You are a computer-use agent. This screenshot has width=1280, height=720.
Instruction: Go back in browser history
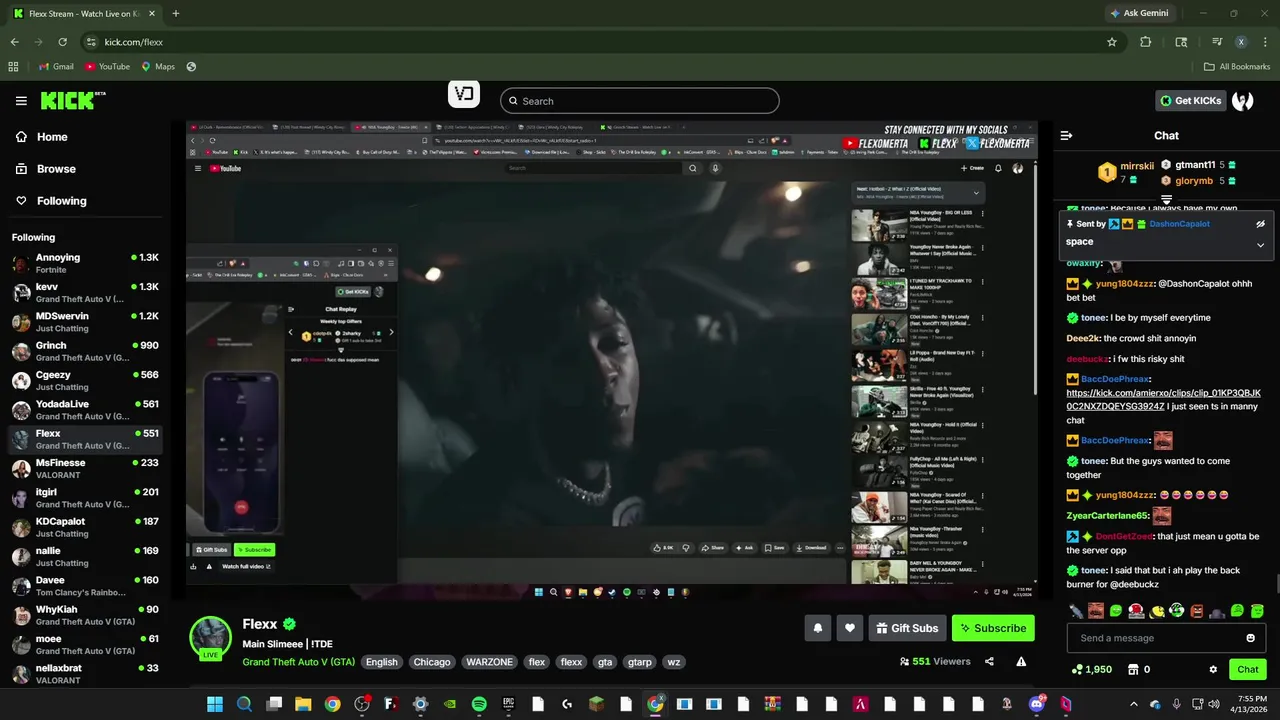tap(14, 42)
